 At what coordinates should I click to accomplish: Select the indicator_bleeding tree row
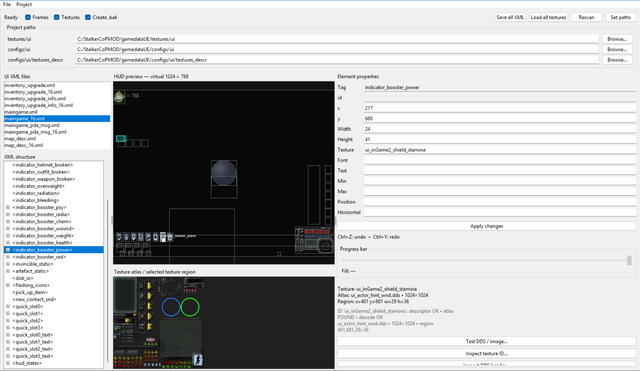pyautogui.click(x=36, y=200)
